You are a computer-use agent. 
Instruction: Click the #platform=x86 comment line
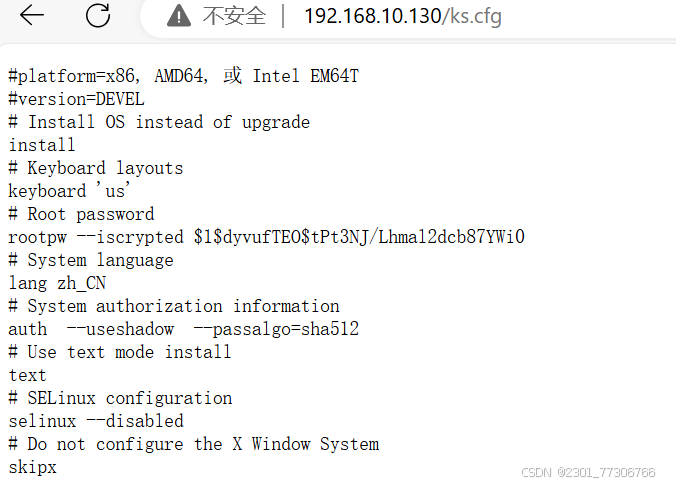click(x=184, y=76)
